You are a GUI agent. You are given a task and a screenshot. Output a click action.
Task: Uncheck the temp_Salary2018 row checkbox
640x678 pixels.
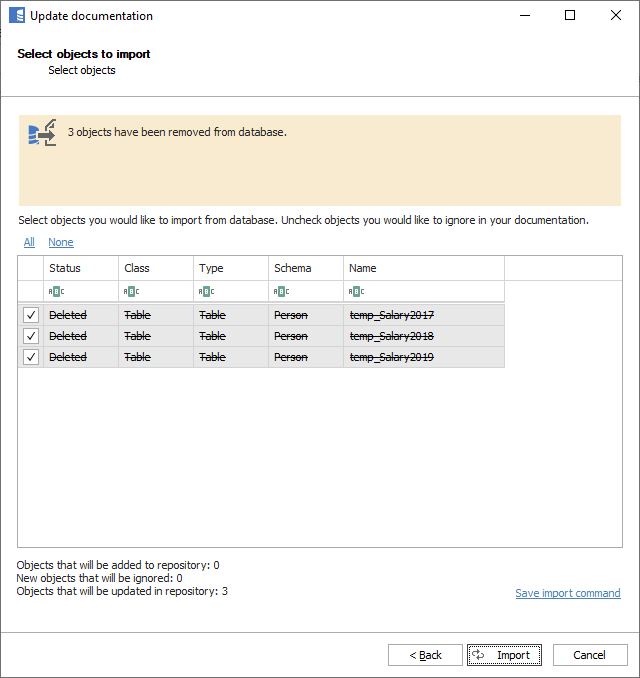coord(31,336)
